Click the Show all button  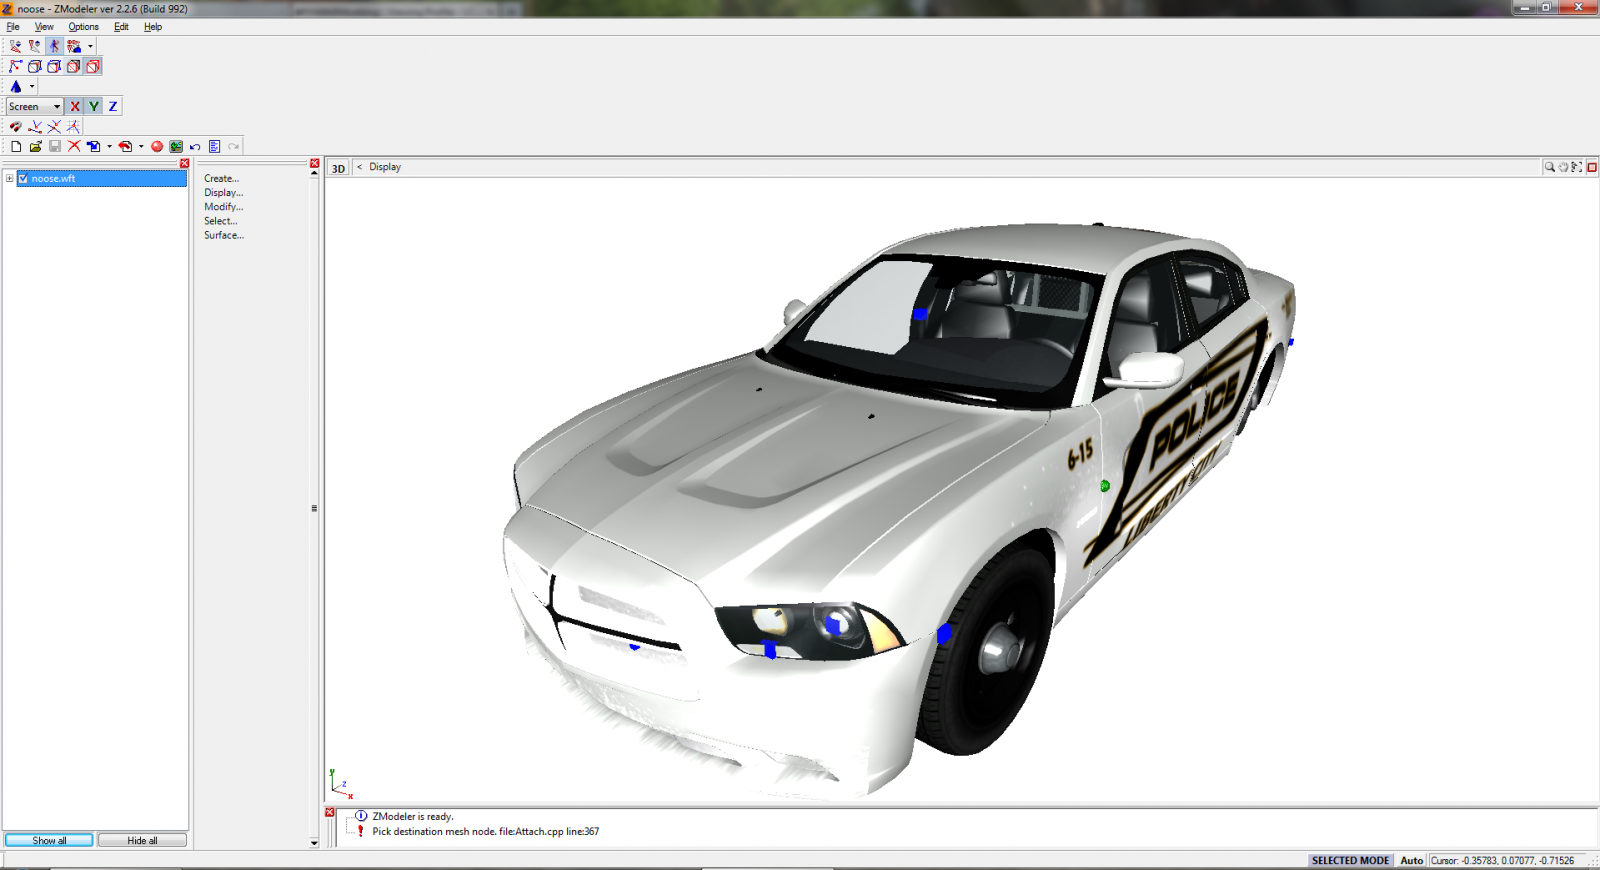point(49,841)
